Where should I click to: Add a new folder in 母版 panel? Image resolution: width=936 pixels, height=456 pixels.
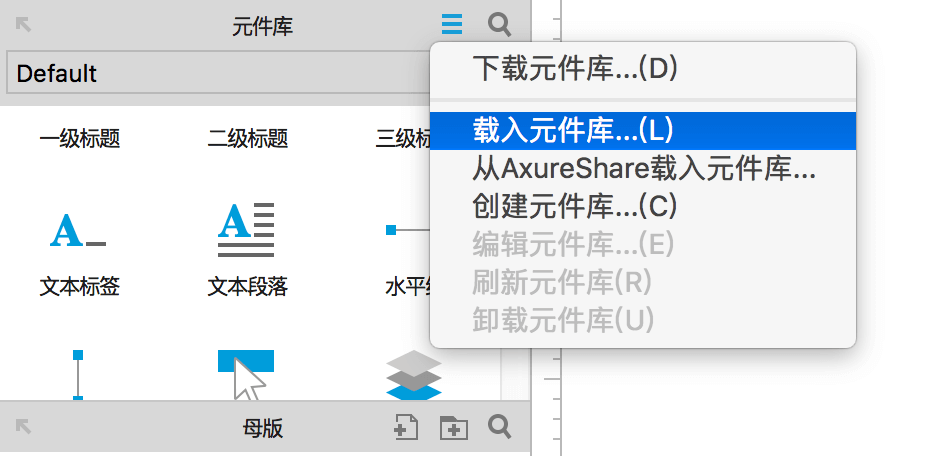[454, 428]
